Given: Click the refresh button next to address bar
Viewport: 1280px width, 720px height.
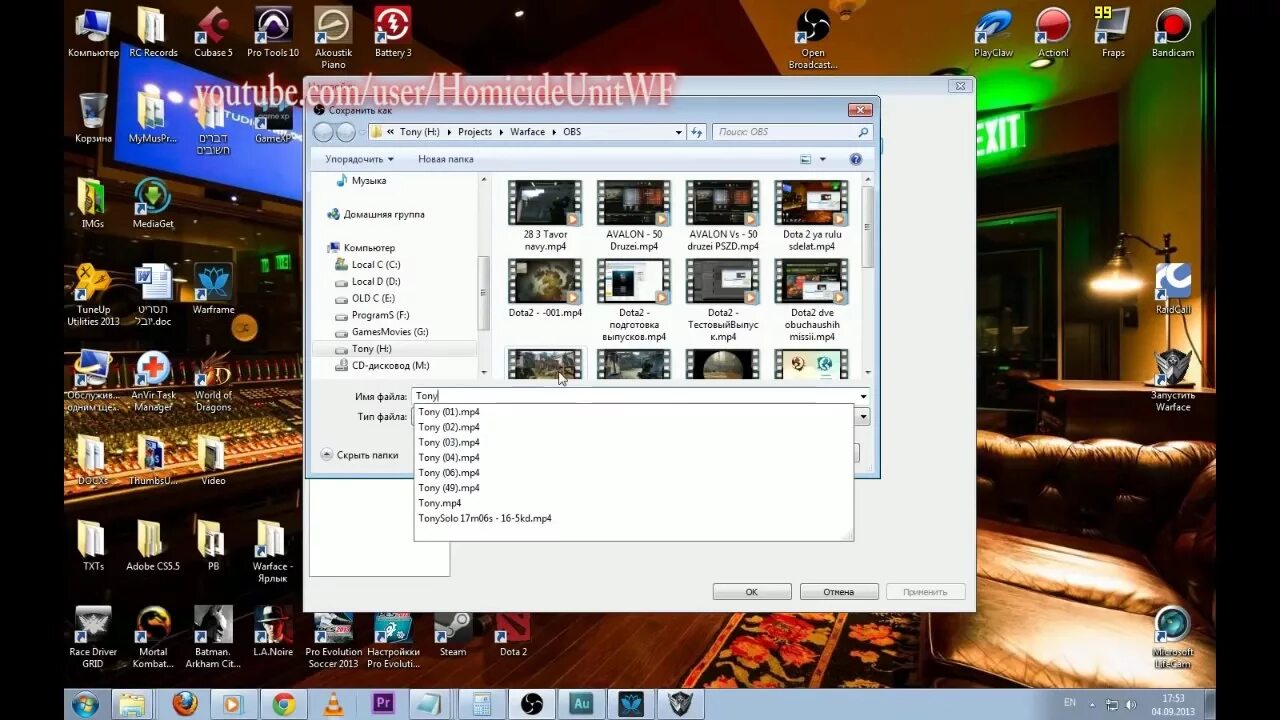Looking at the screenshot, I should coord(697,132).
